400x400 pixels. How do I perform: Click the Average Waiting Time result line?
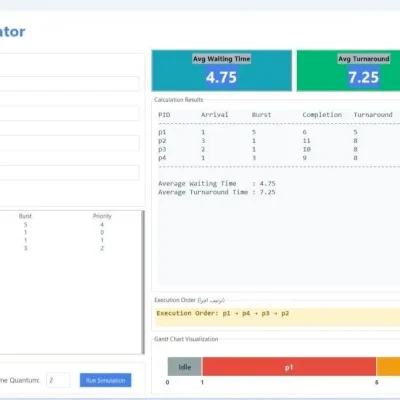pos(217,184)
